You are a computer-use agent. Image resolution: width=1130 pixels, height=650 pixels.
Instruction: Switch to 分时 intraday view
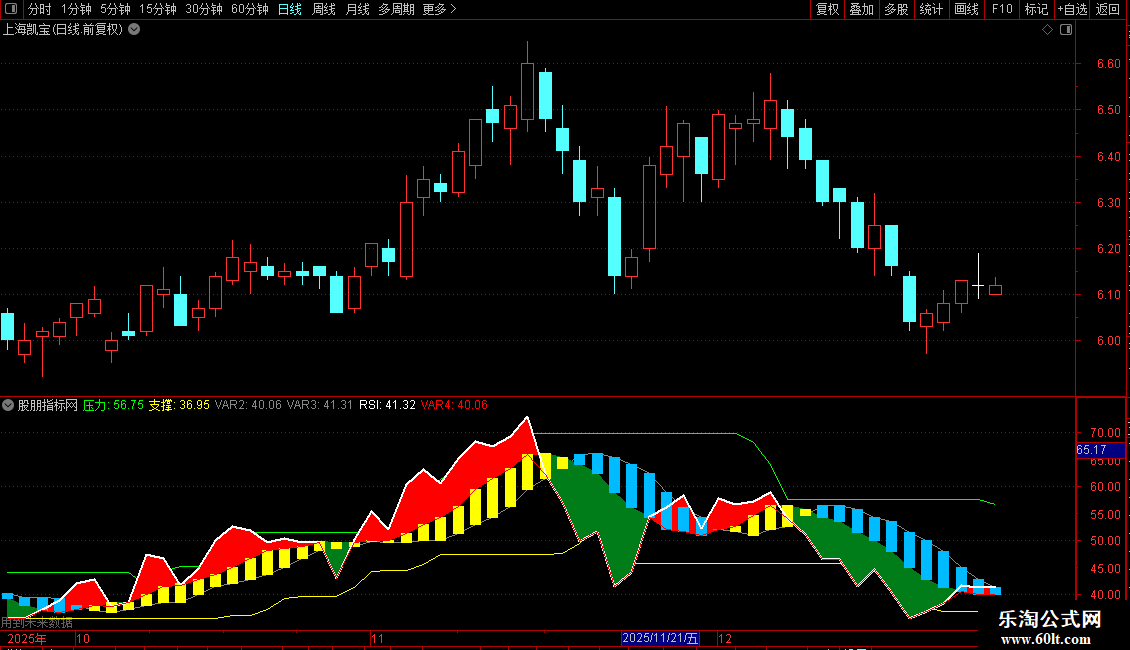40,9
